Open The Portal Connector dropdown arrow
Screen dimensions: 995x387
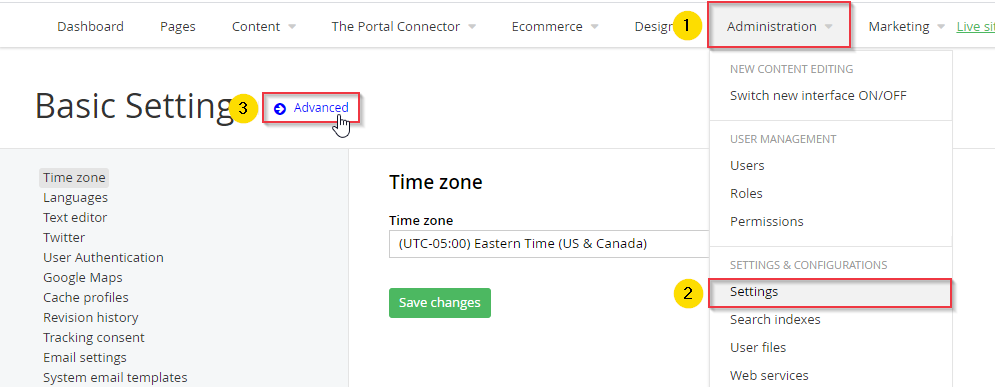[472, 27]
